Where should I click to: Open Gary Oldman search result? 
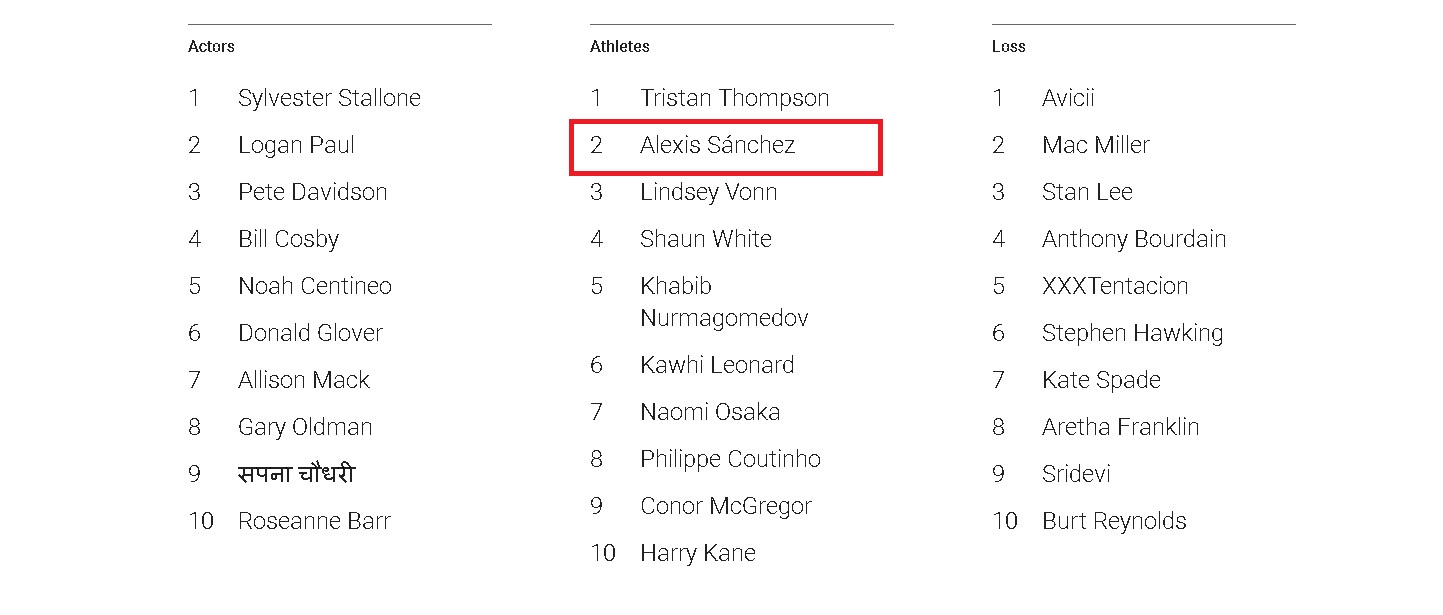pos(305,427)
